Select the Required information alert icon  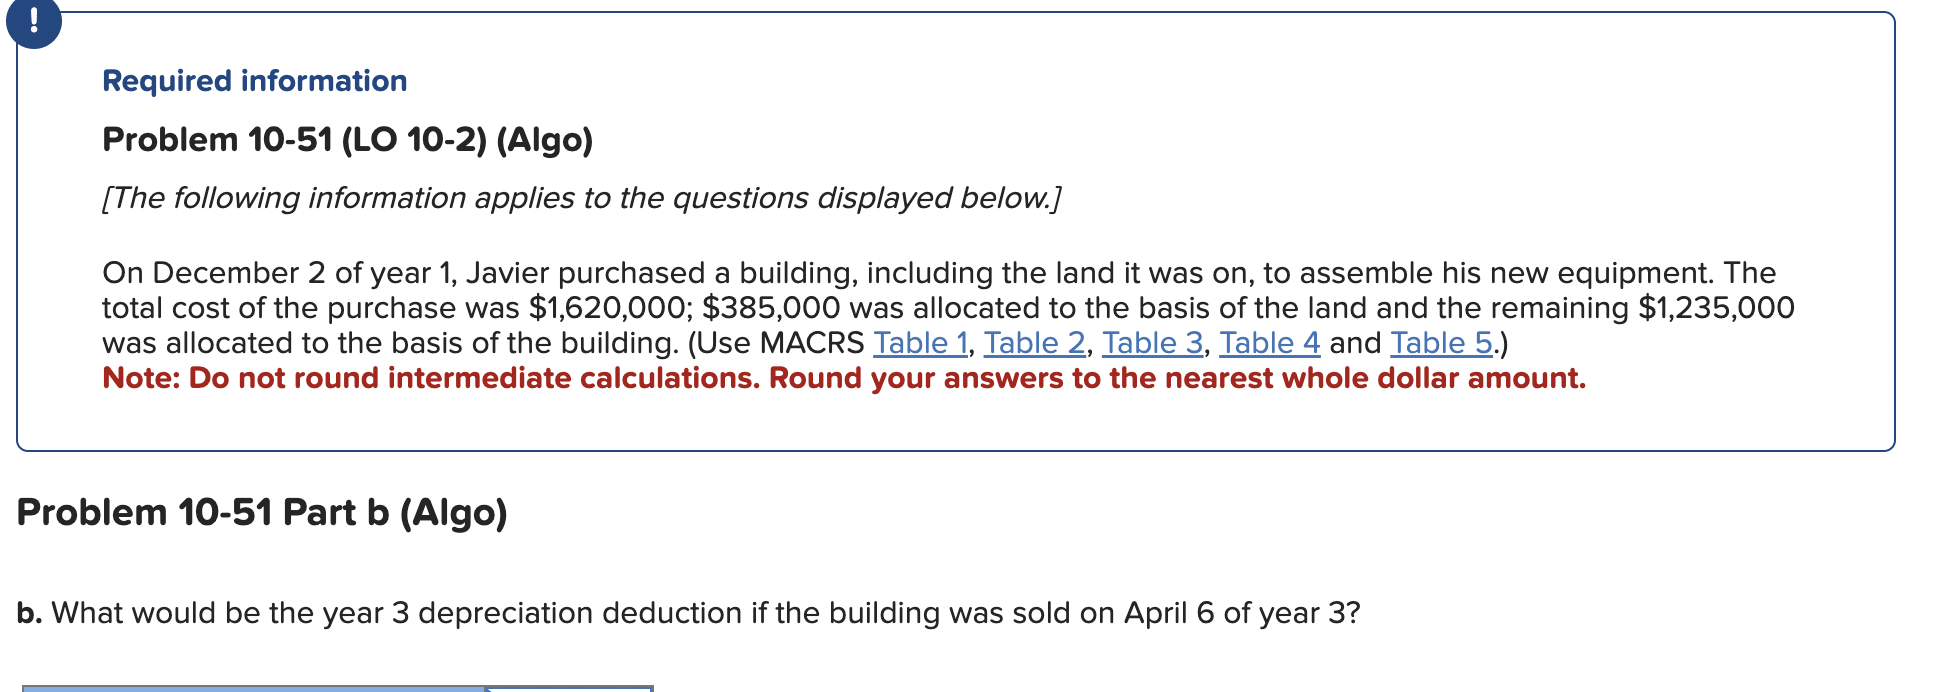pos(33,22)
